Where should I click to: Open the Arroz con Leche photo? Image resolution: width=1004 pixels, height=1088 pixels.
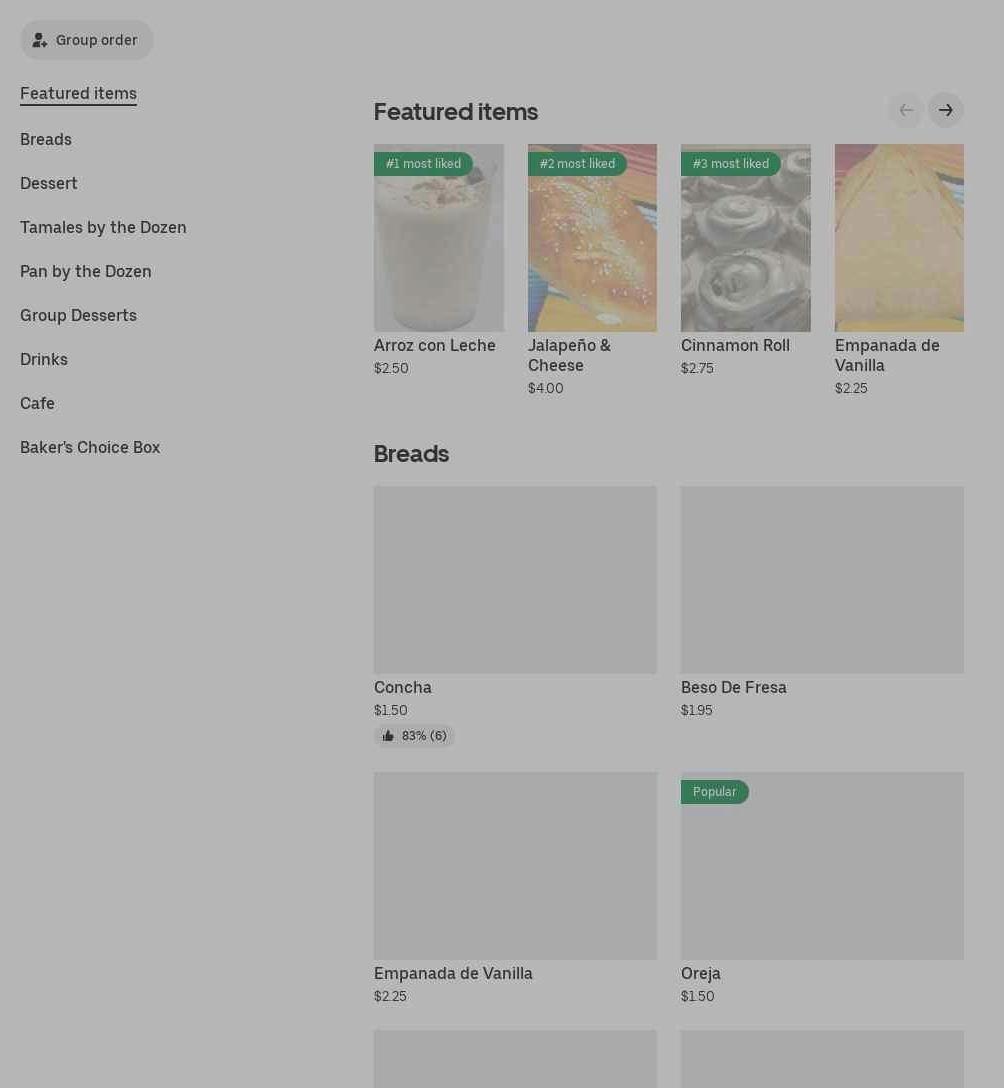tap(439, 240)
